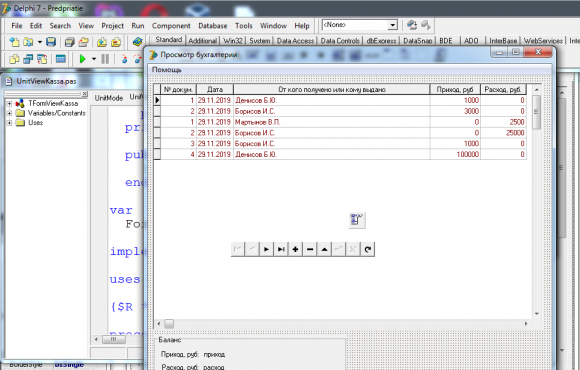Click the Save file toolbar icon
The height and width of the screenshot is (370, 580).
coord(51,42)
